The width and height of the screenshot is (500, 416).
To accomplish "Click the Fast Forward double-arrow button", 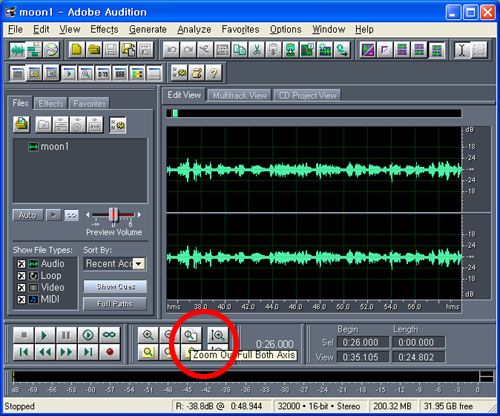I will coord(66,352).
